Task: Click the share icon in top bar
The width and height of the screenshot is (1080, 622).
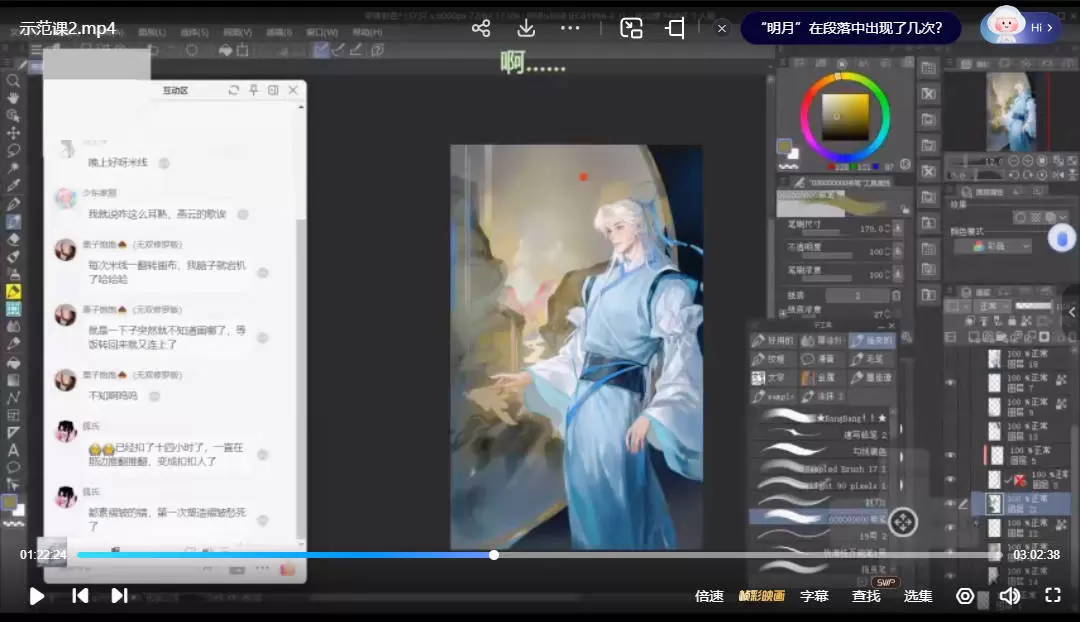Action: point(481,28)
